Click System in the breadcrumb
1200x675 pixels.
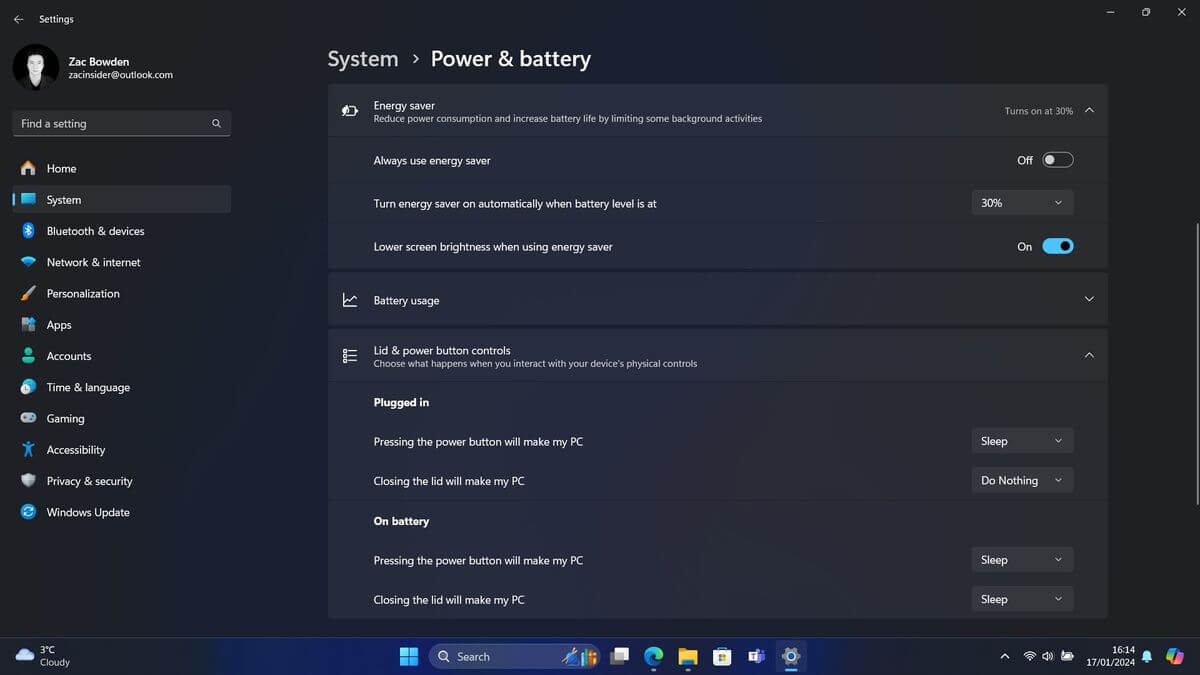click(x=363, y=59)
